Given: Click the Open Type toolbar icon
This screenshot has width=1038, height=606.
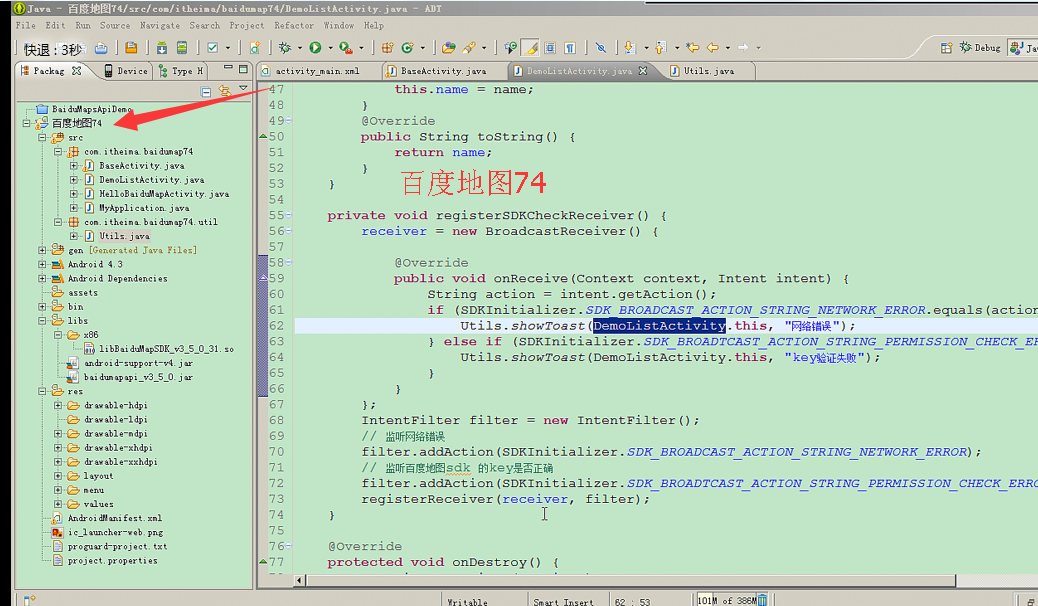Looking at the screenshot, I should [449, 48].
